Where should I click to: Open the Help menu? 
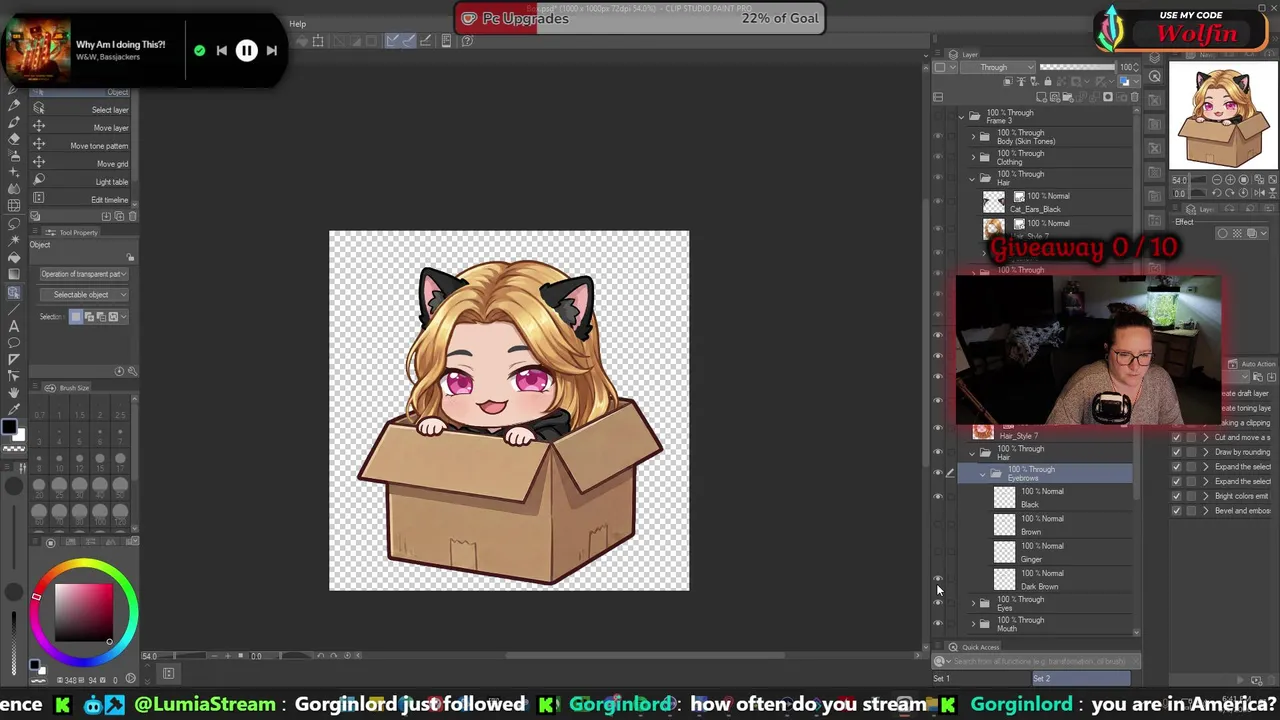(x=298, y=24)
